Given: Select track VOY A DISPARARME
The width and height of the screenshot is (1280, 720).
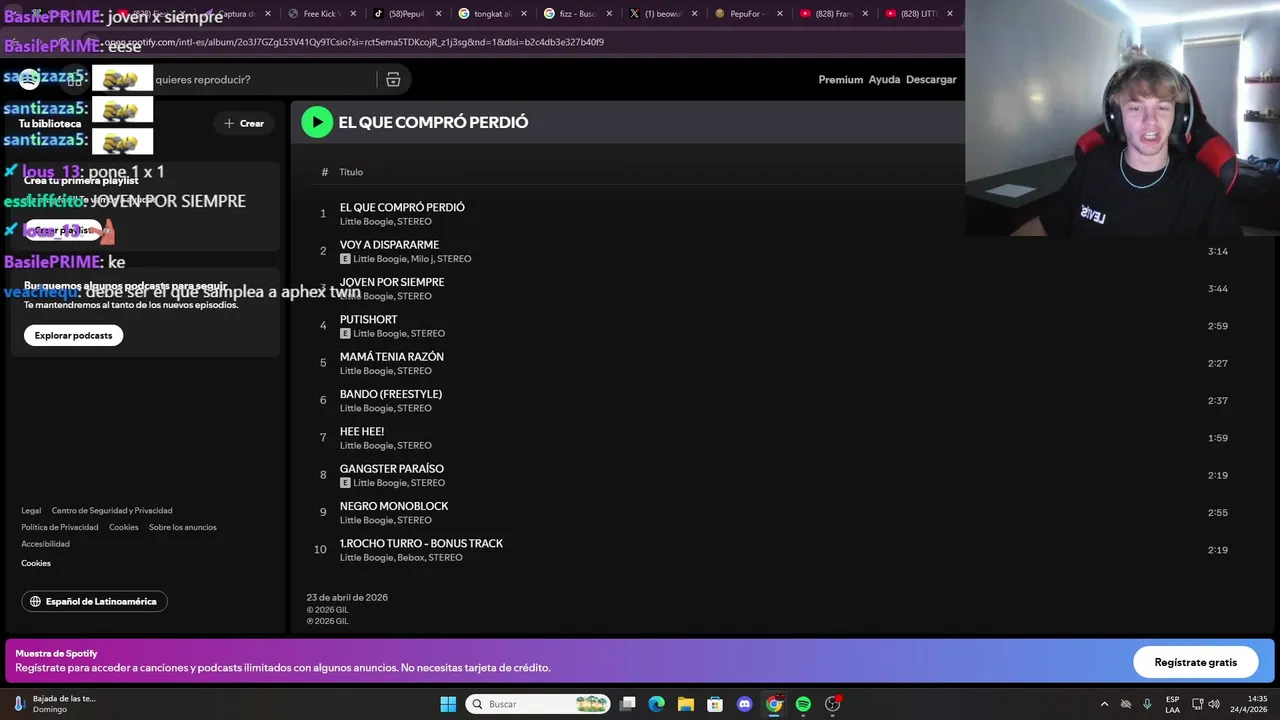Looking at the screenshot, I should 389,245.
